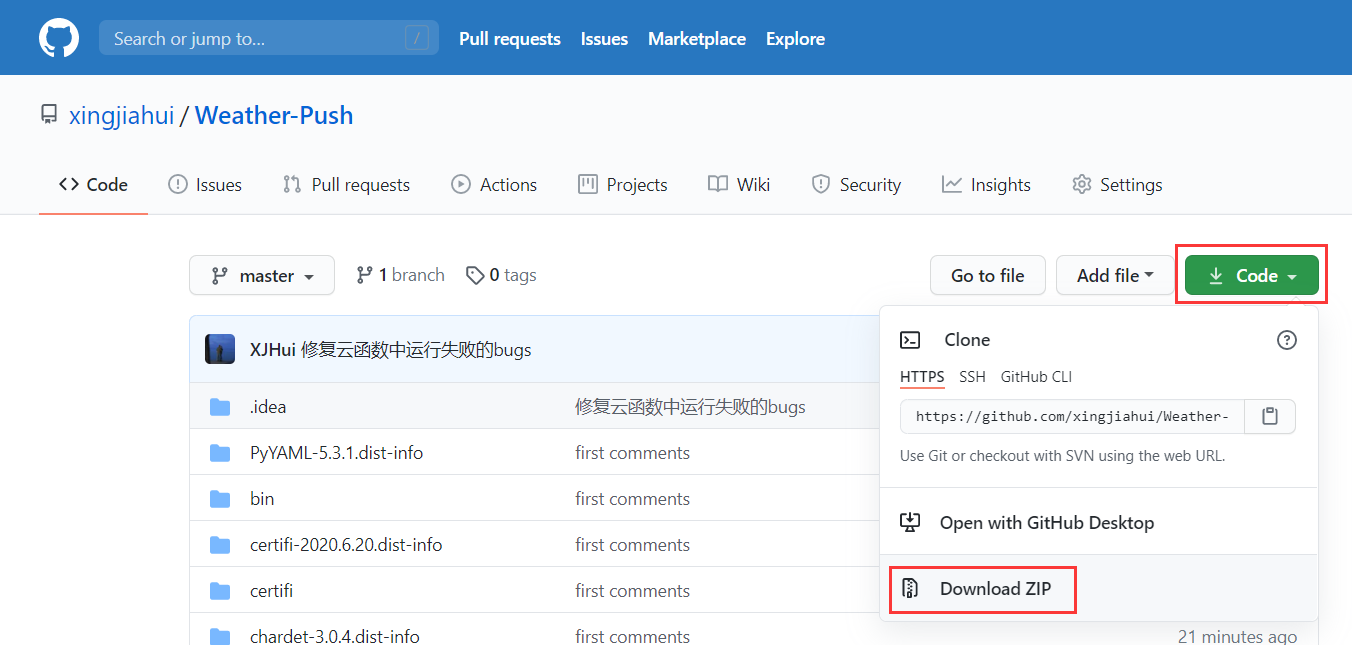Copy clone URL with clipboard icon
This screenshot has width=1352, height=645.
pos(1270,416)
